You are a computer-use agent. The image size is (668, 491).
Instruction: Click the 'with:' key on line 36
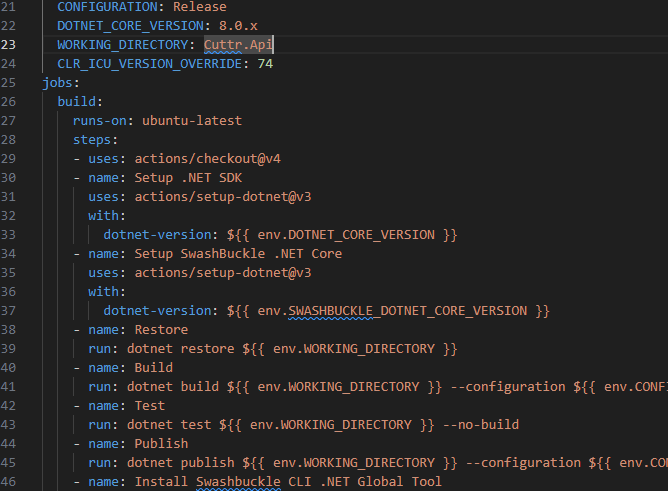[x=107, y=292]
